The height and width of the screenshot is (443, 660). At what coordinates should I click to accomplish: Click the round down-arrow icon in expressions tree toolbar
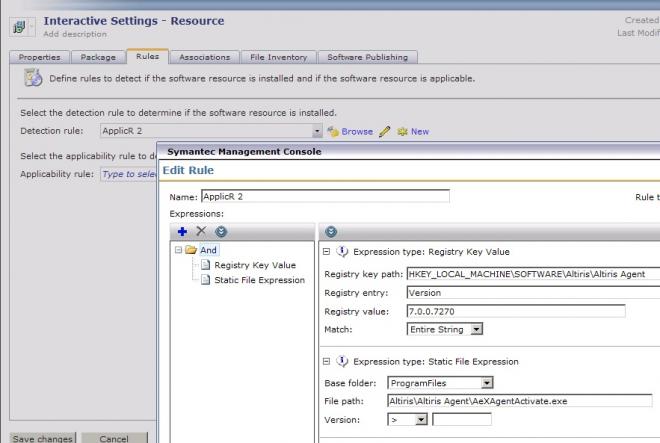[221, 232]
